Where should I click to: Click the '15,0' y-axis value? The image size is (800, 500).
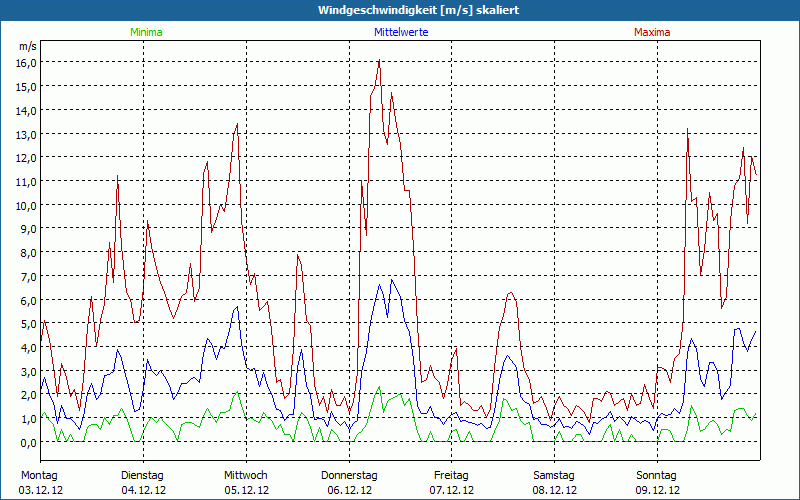(28, 86)
